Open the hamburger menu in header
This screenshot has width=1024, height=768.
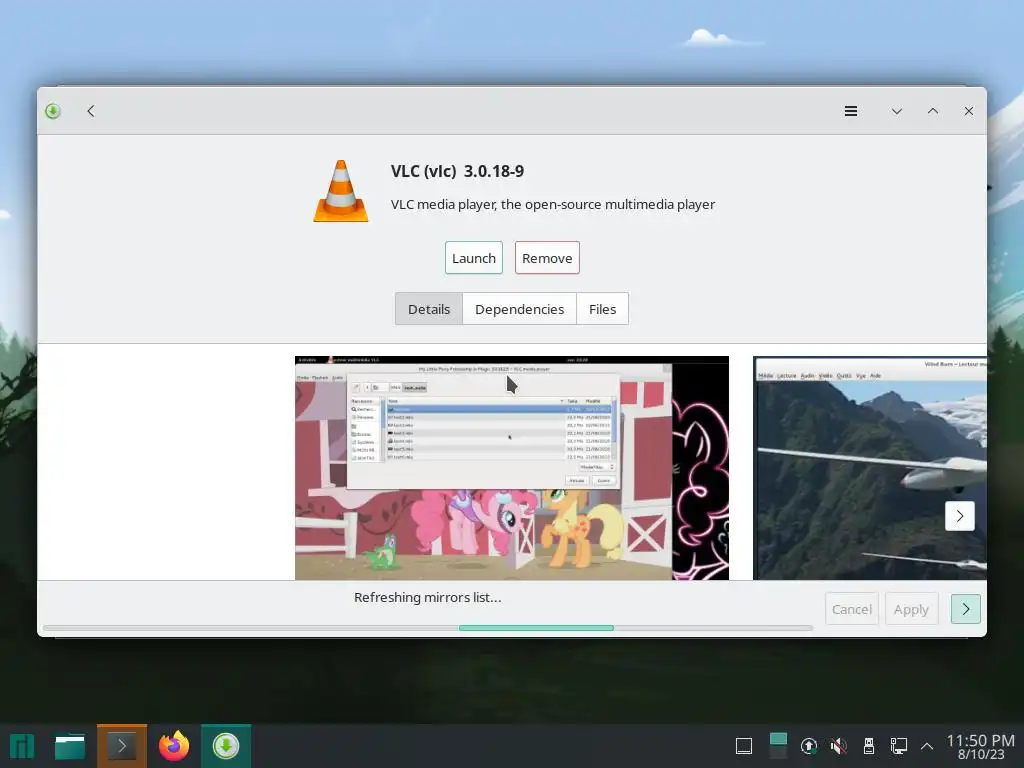coord(850,111)
